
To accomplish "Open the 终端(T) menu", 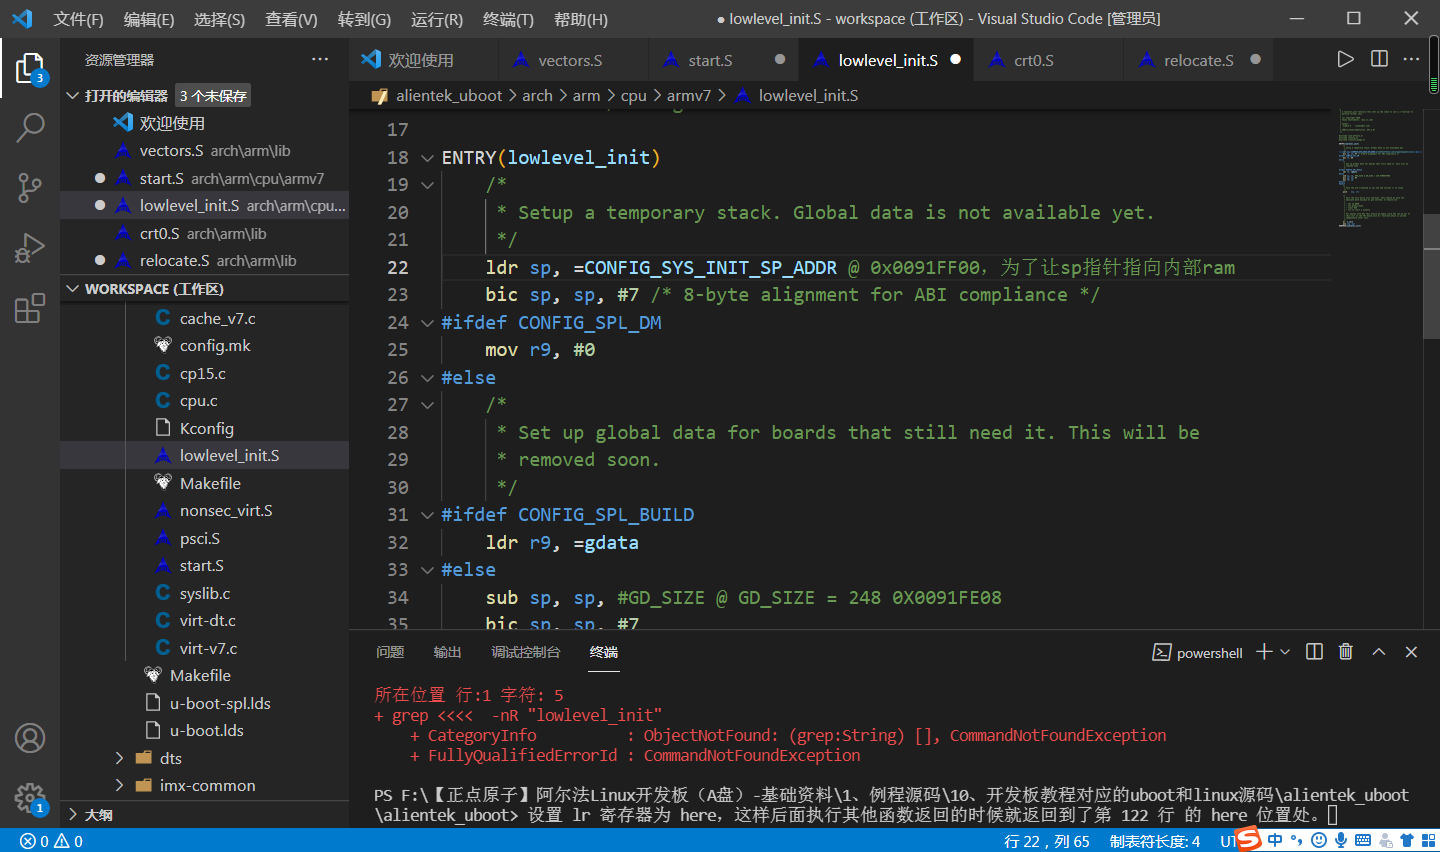I will point(508,19).
